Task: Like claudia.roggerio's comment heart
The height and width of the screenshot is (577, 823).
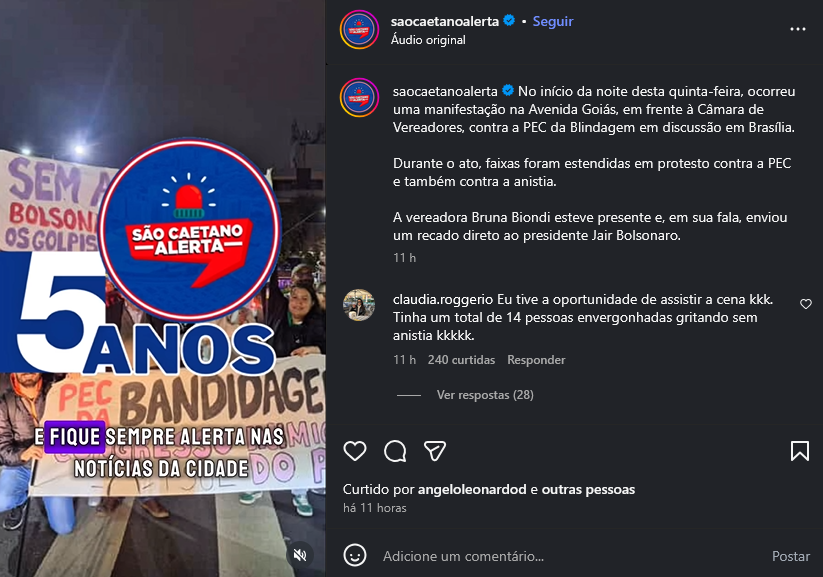Action: (806, 304)
